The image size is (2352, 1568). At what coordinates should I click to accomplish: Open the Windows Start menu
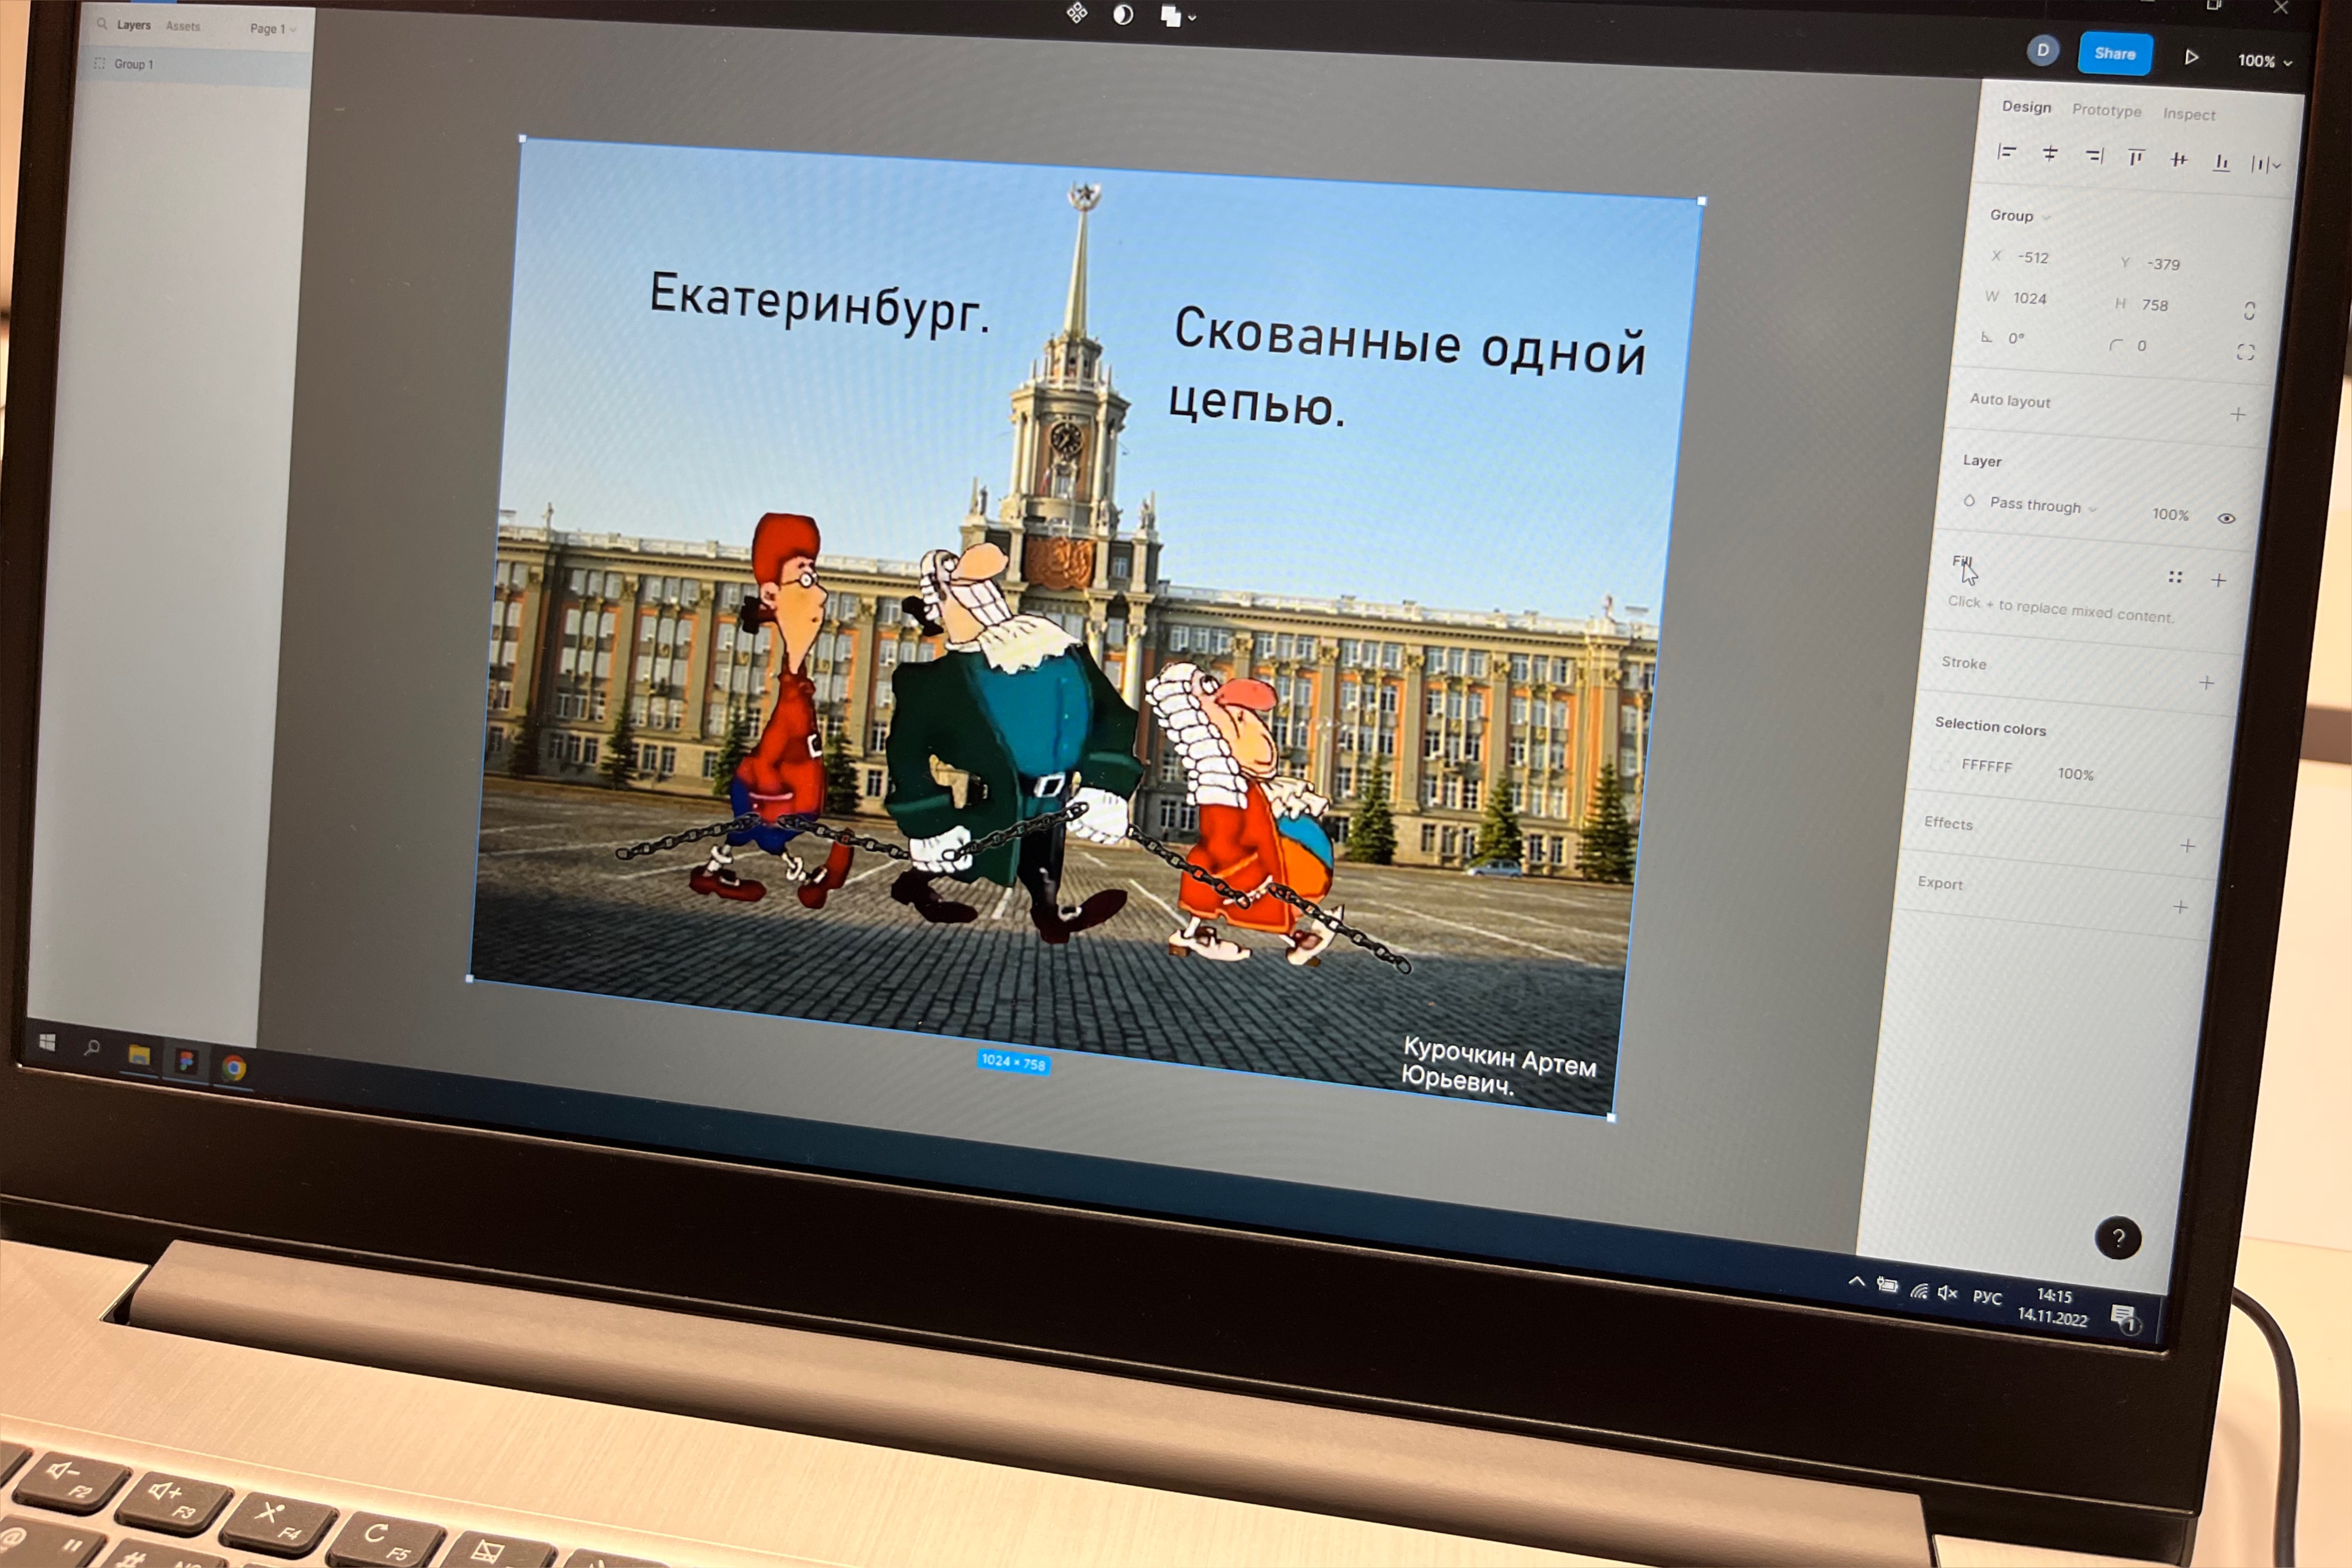(x=47, y=1042)
